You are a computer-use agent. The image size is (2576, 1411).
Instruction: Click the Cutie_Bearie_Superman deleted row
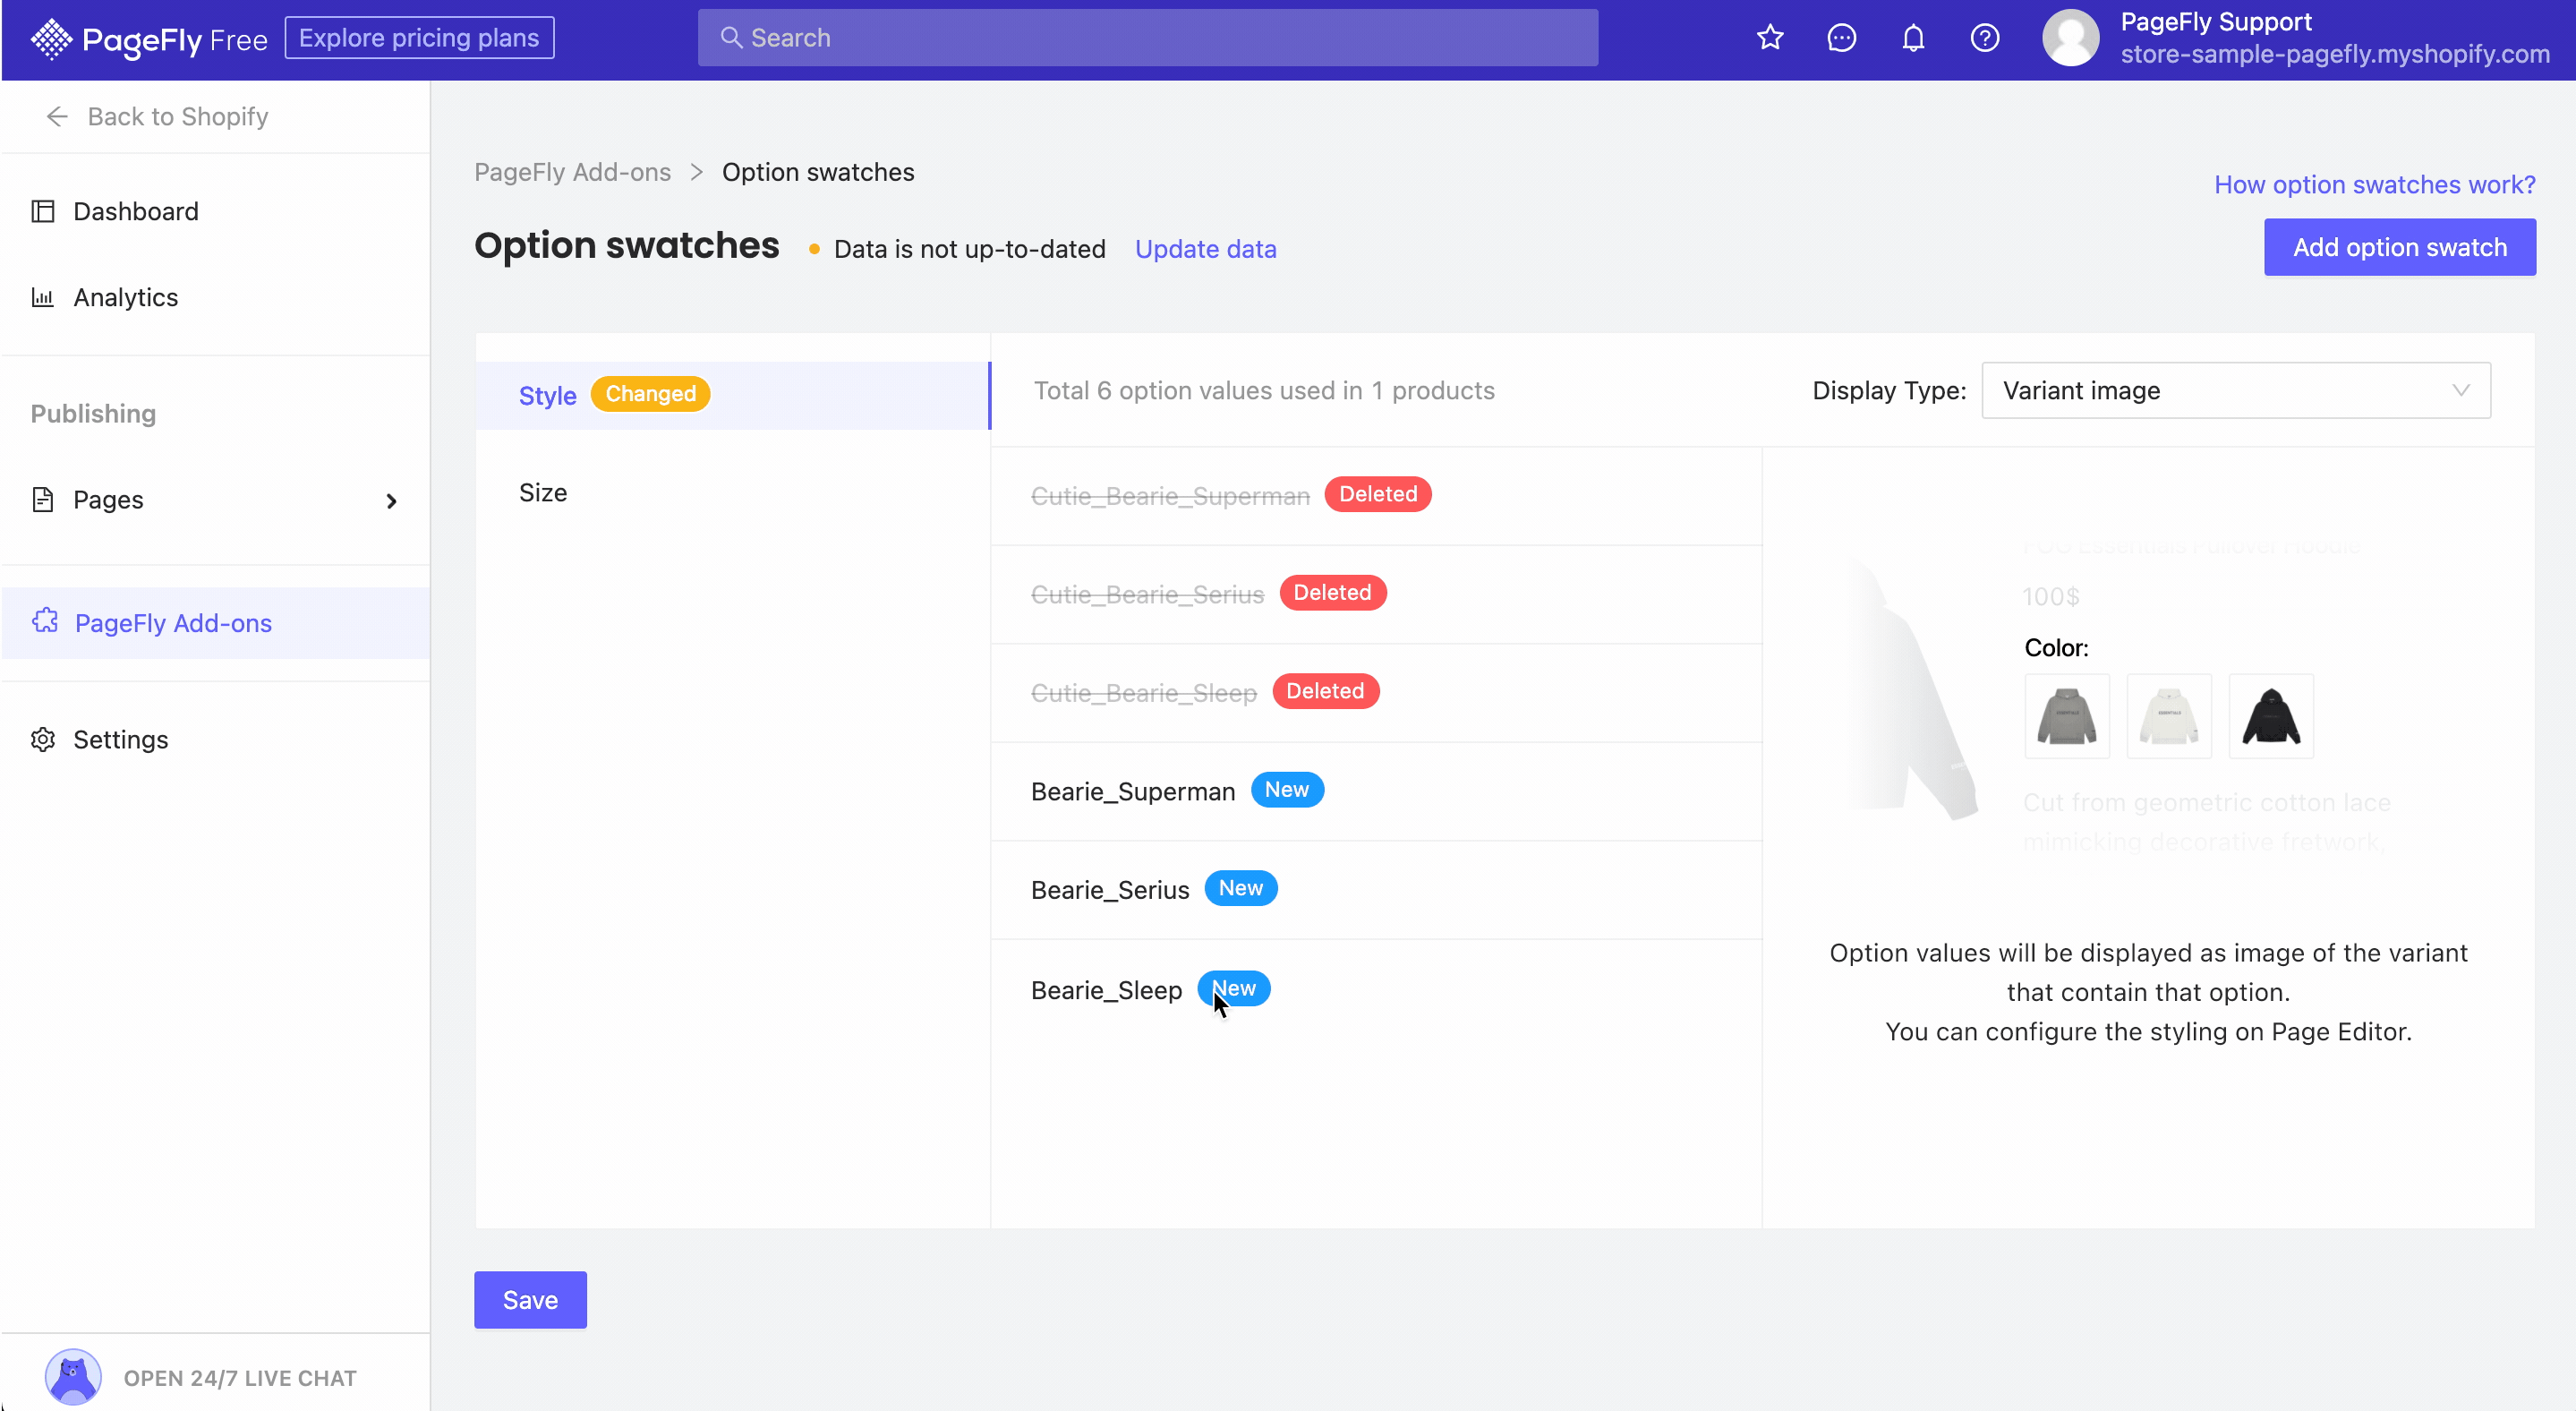pos(1375,495)
